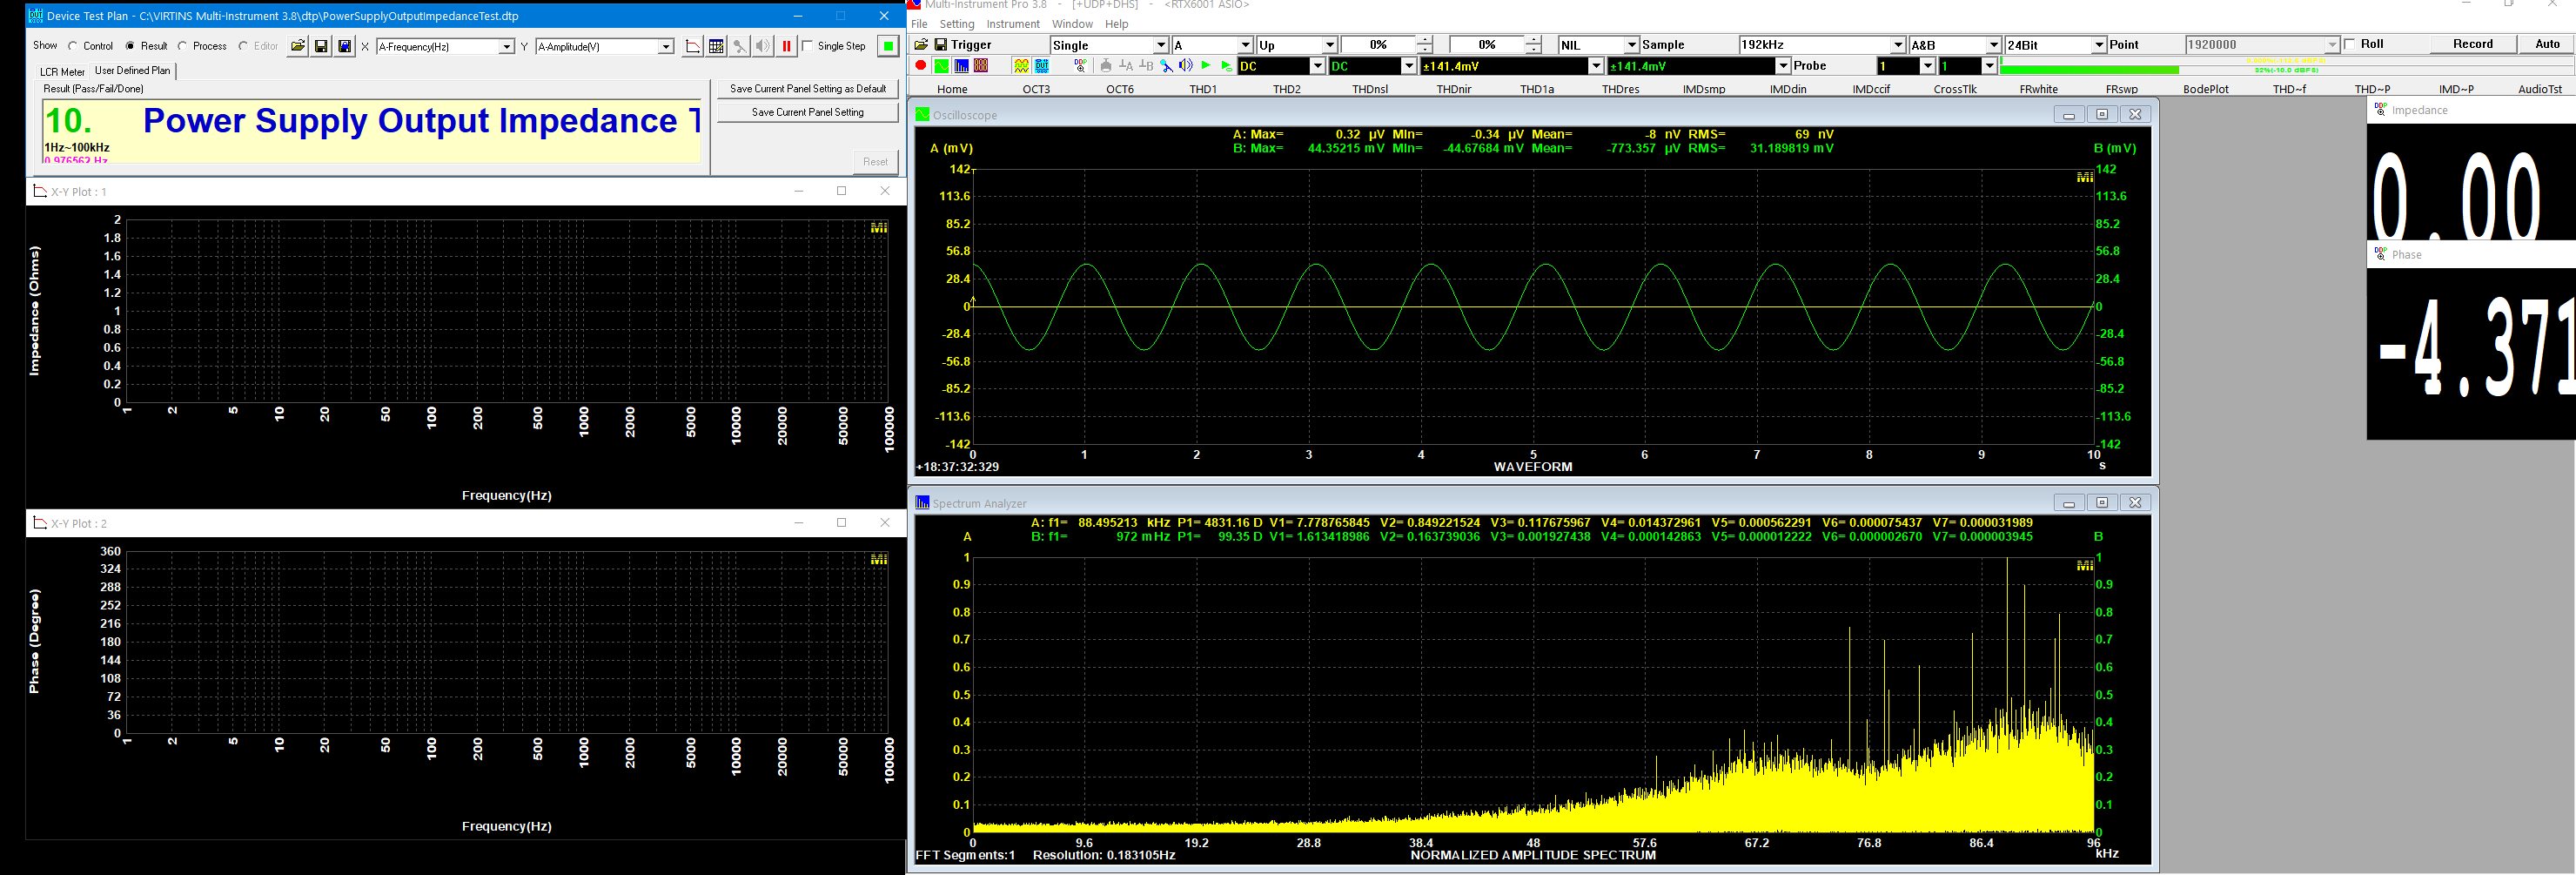Click the channel A zeroing icon
This screenshot has width=2576, height=875.
1126,65
